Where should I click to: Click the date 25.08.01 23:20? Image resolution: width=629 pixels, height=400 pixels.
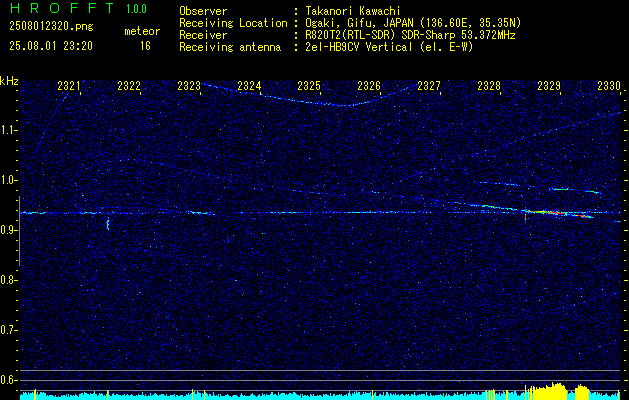tap(51, 46)
